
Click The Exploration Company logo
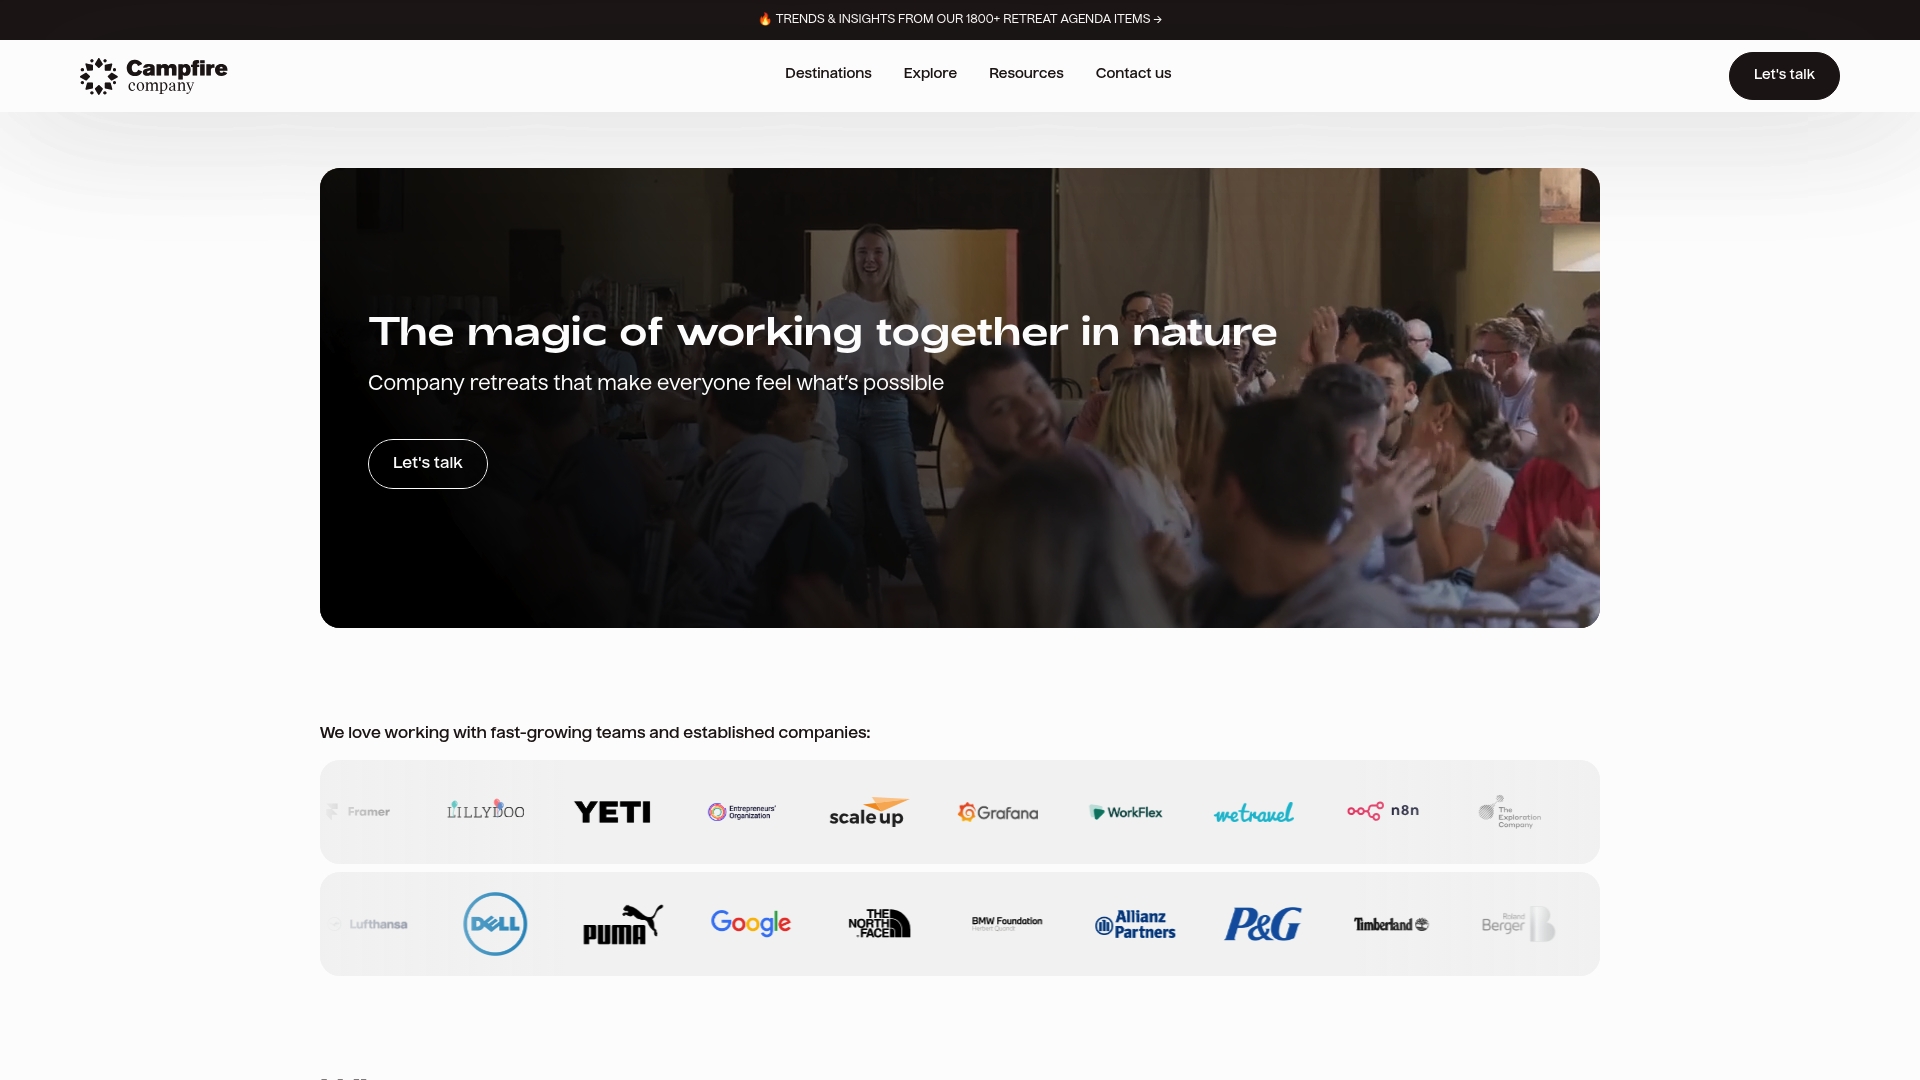coord(1510,812)
